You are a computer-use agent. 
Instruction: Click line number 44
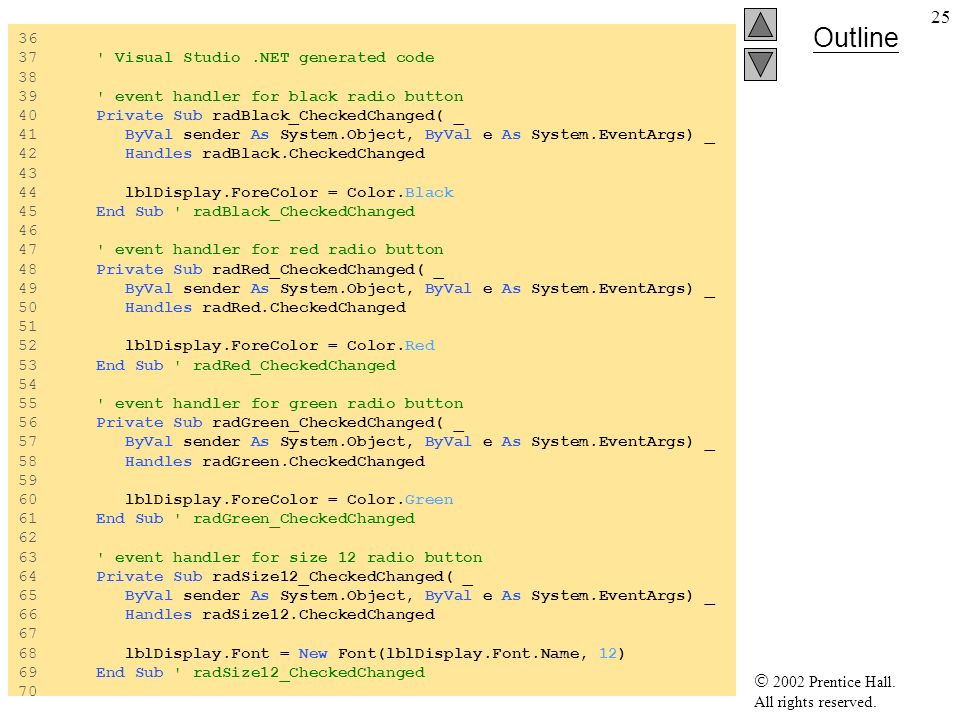coord(28,192)
